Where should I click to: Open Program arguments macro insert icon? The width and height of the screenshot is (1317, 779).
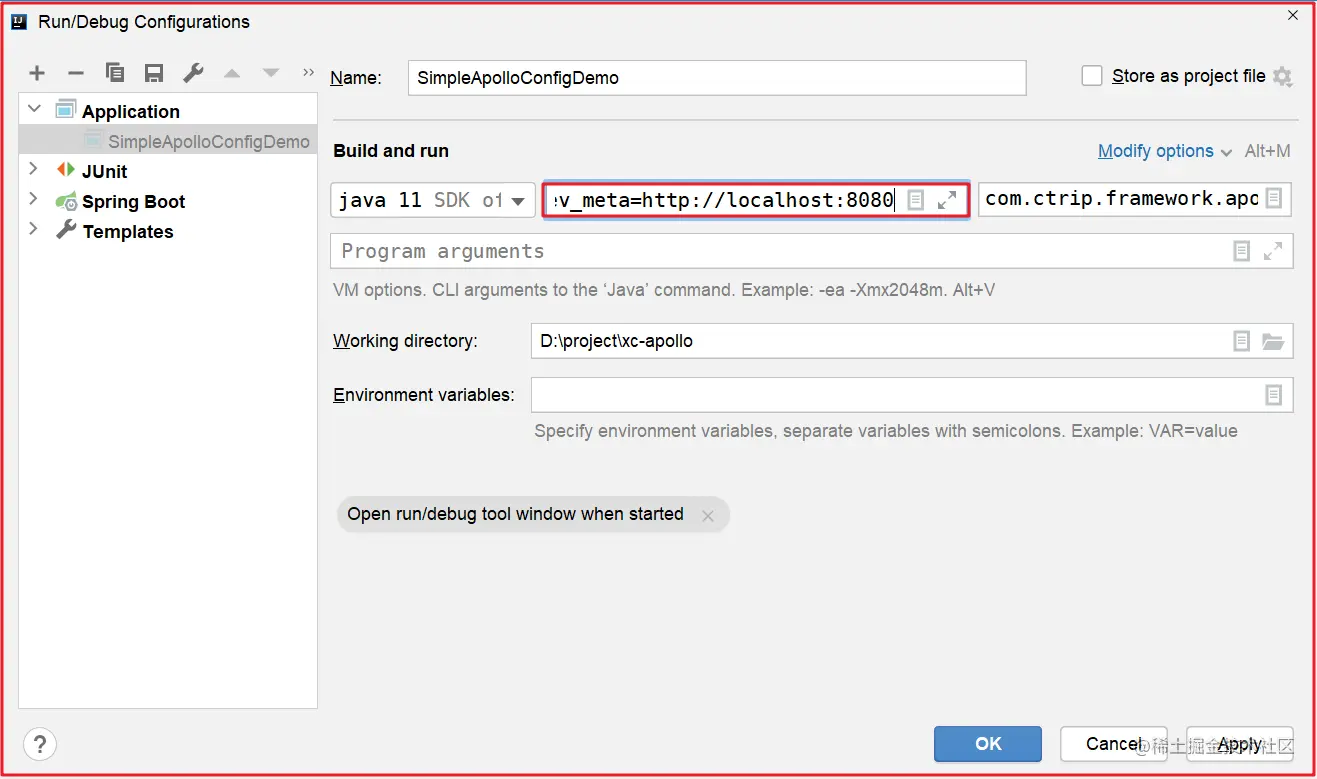[1241, 251]
